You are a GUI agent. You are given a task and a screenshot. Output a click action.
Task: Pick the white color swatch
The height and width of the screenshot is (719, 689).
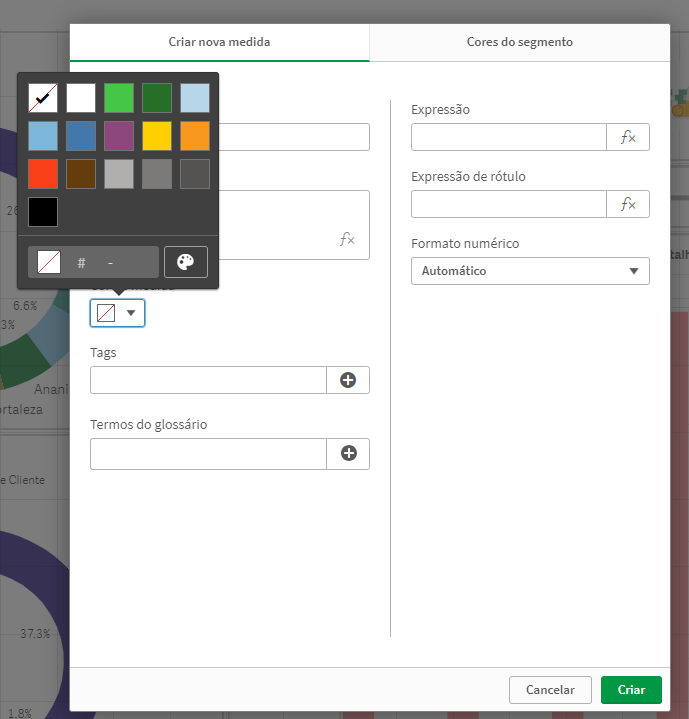[81, 98]
